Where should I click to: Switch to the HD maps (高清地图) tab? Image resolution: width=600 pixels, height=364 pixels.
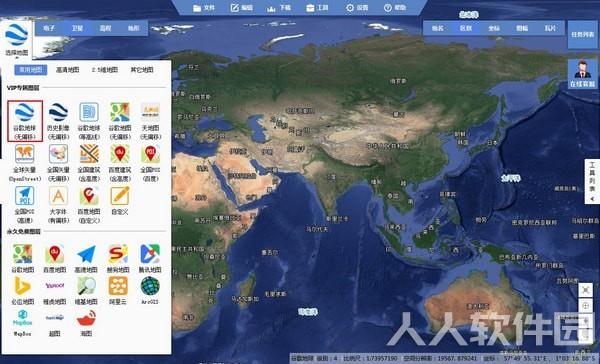pos(68,70)
